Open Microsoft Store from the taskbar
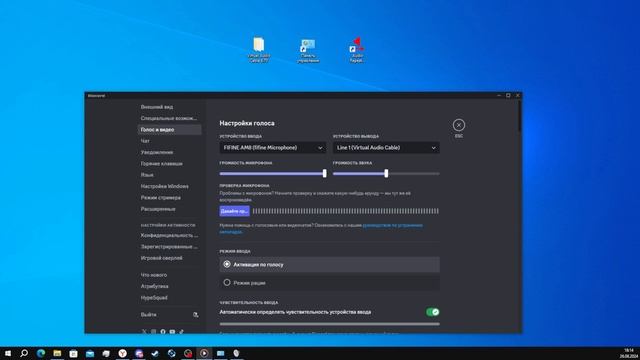 (73, 353)
